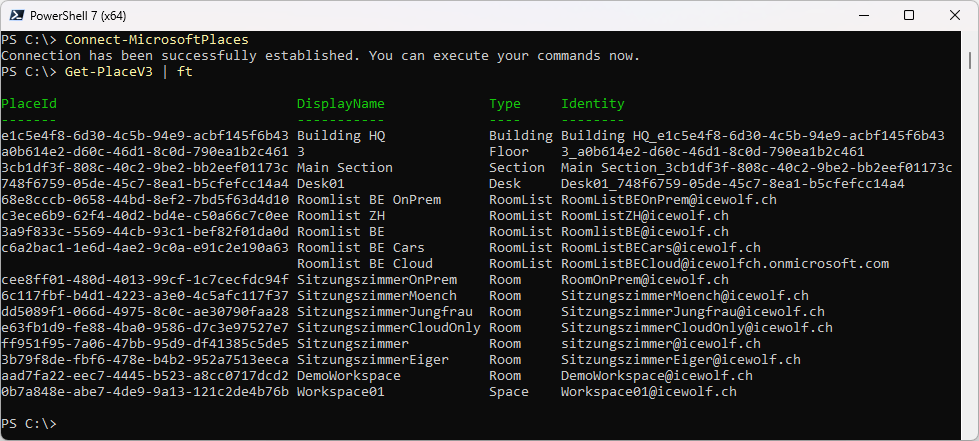This screenshot has height=441, width=979.
Task: Click the Get-PlaceV3 command line
Action: click(97, 72)
